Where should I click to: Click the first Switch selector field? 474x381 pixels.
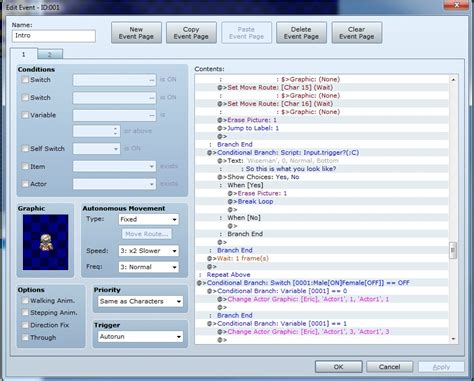tap(114, 80)
